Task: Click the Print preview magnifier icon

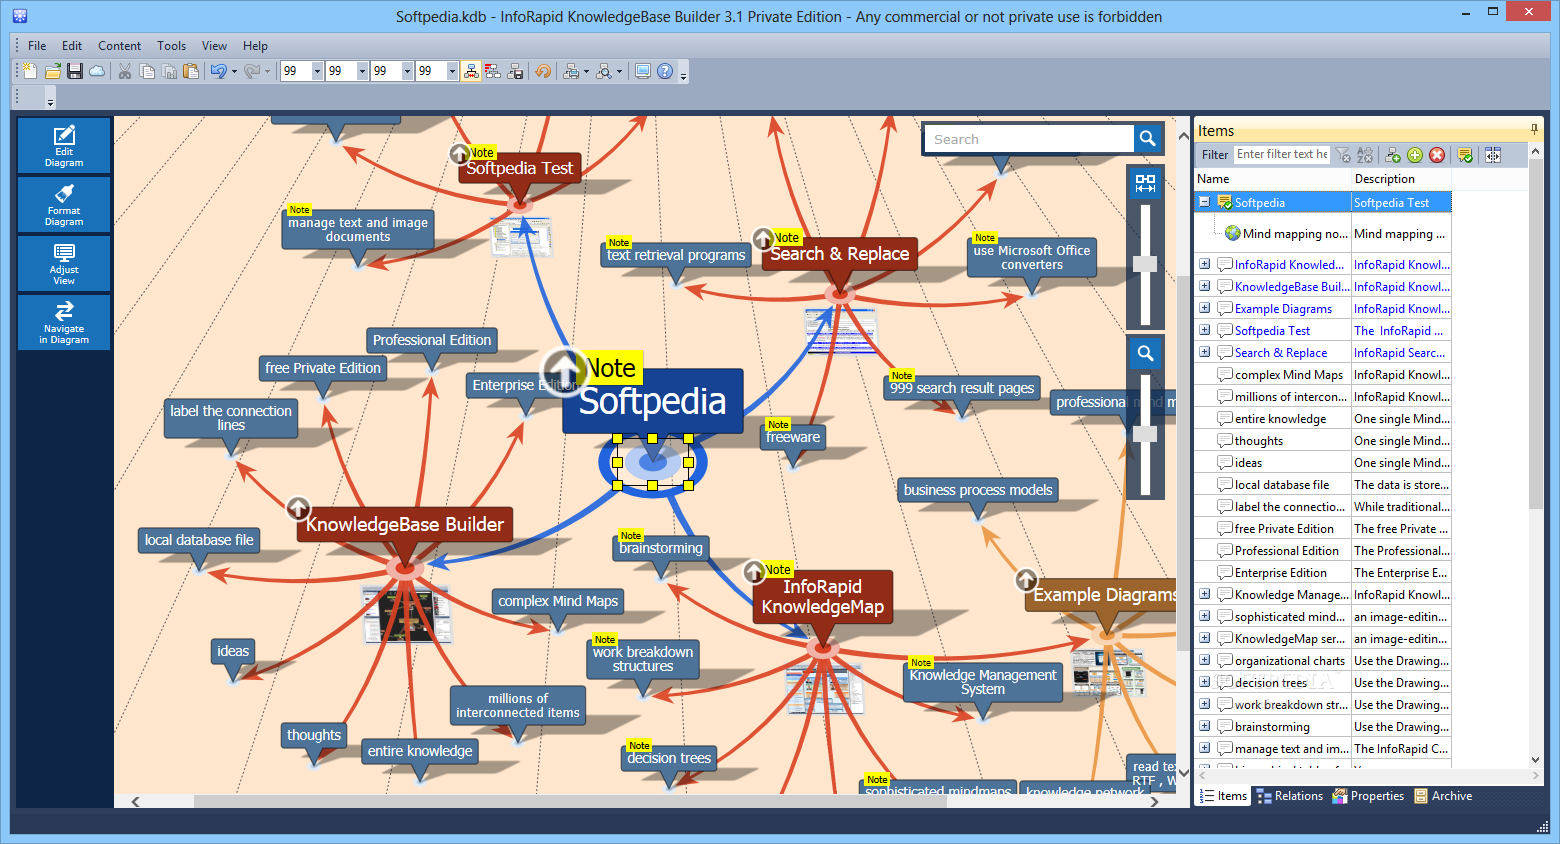Action: pos(604,71)
